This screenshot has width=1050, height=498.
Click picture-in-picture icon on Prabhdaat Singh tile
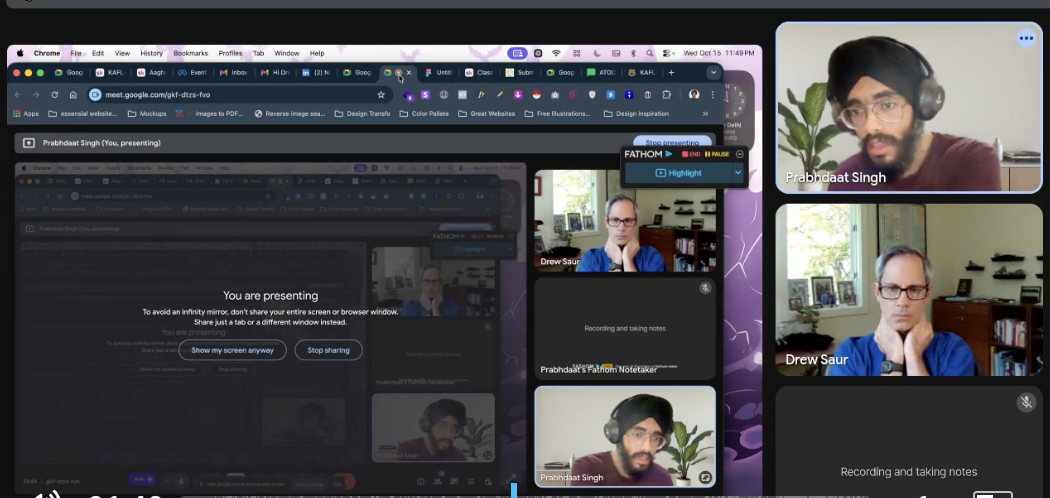click(704, 477)
